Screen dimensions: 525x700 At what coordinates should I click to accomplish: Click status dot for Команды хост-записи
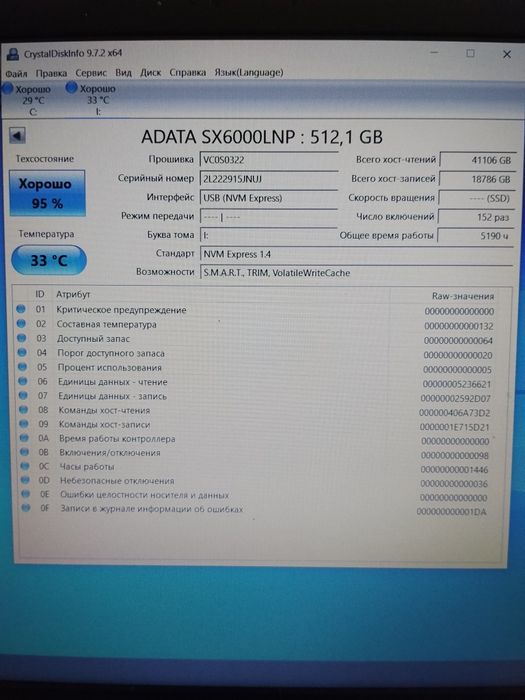tap(24, 424)
